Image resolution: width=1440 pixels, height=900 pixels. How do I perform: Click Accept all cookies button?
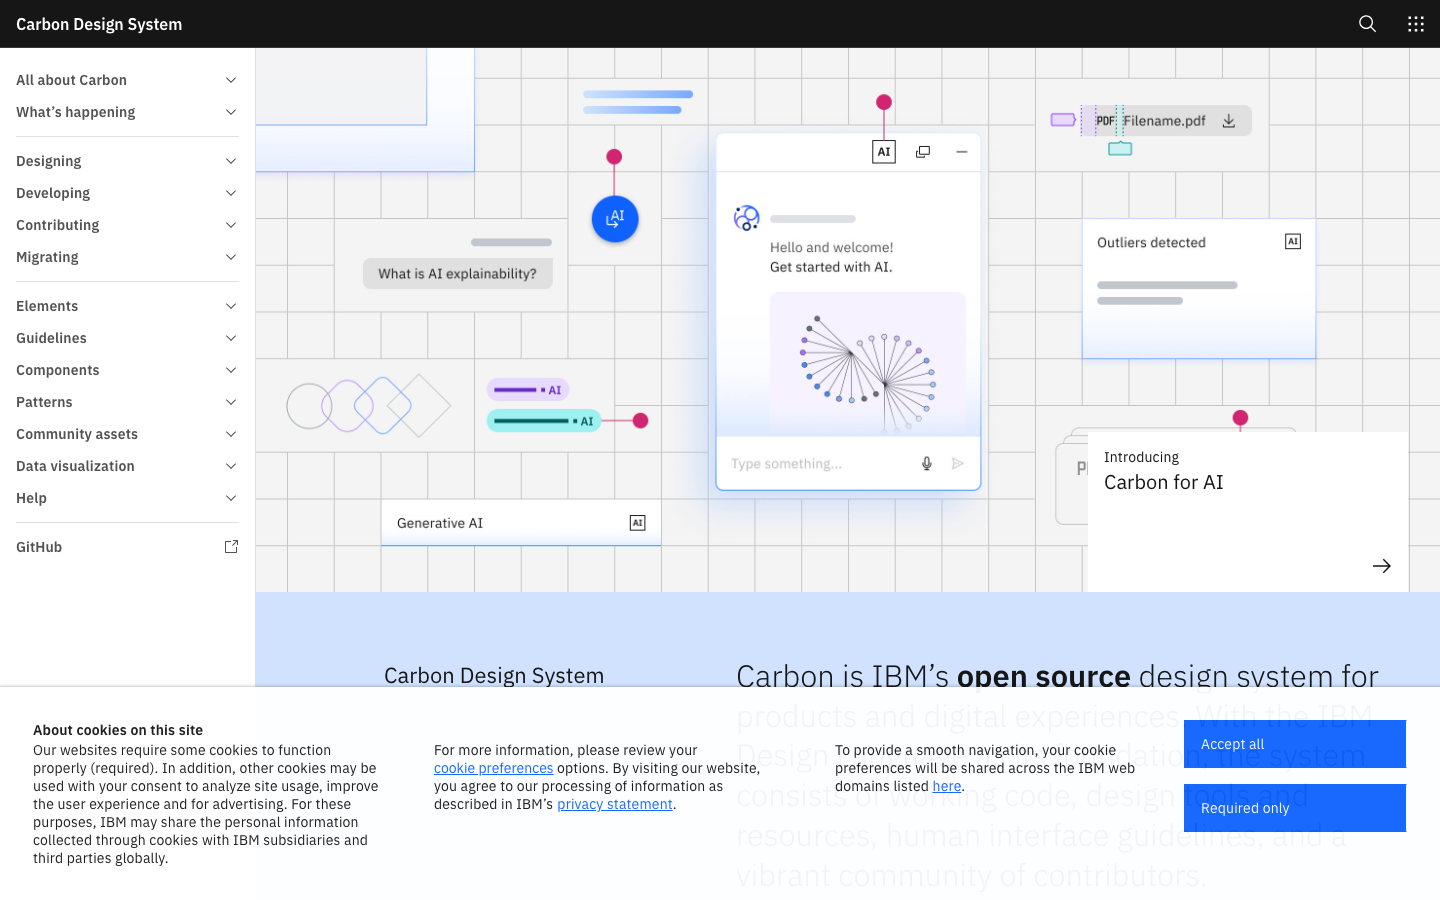(x=1295, y=744)
